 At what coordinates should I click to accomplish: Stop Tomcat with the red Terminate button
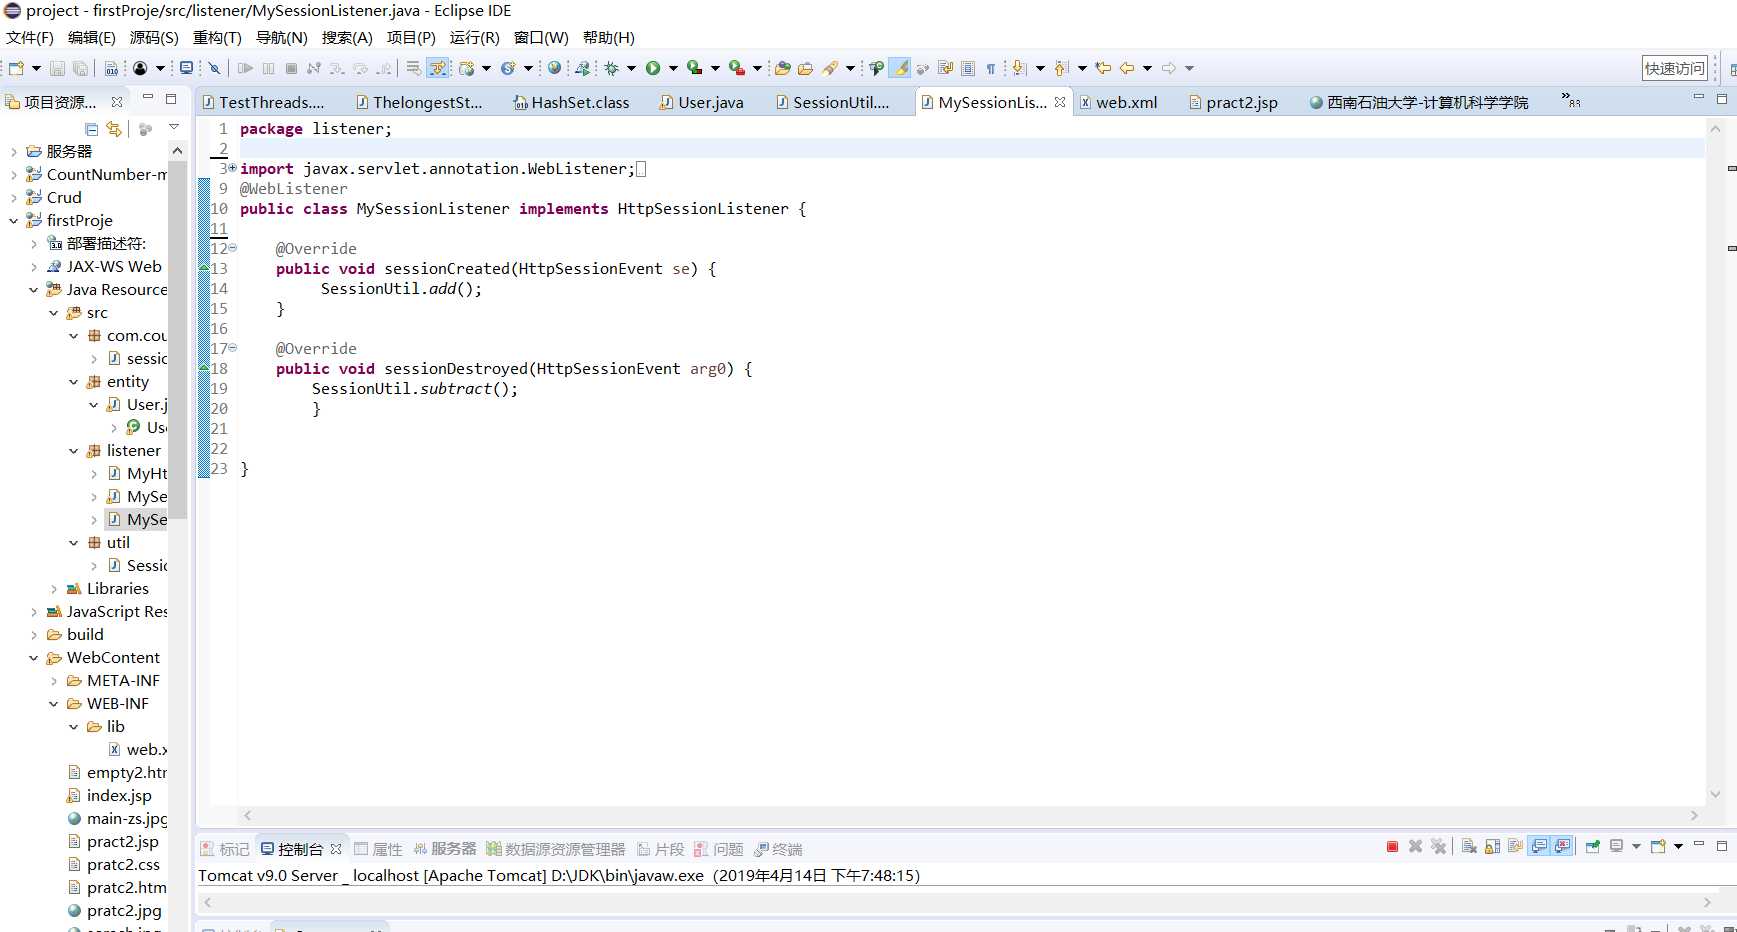tap(1392, 846)
